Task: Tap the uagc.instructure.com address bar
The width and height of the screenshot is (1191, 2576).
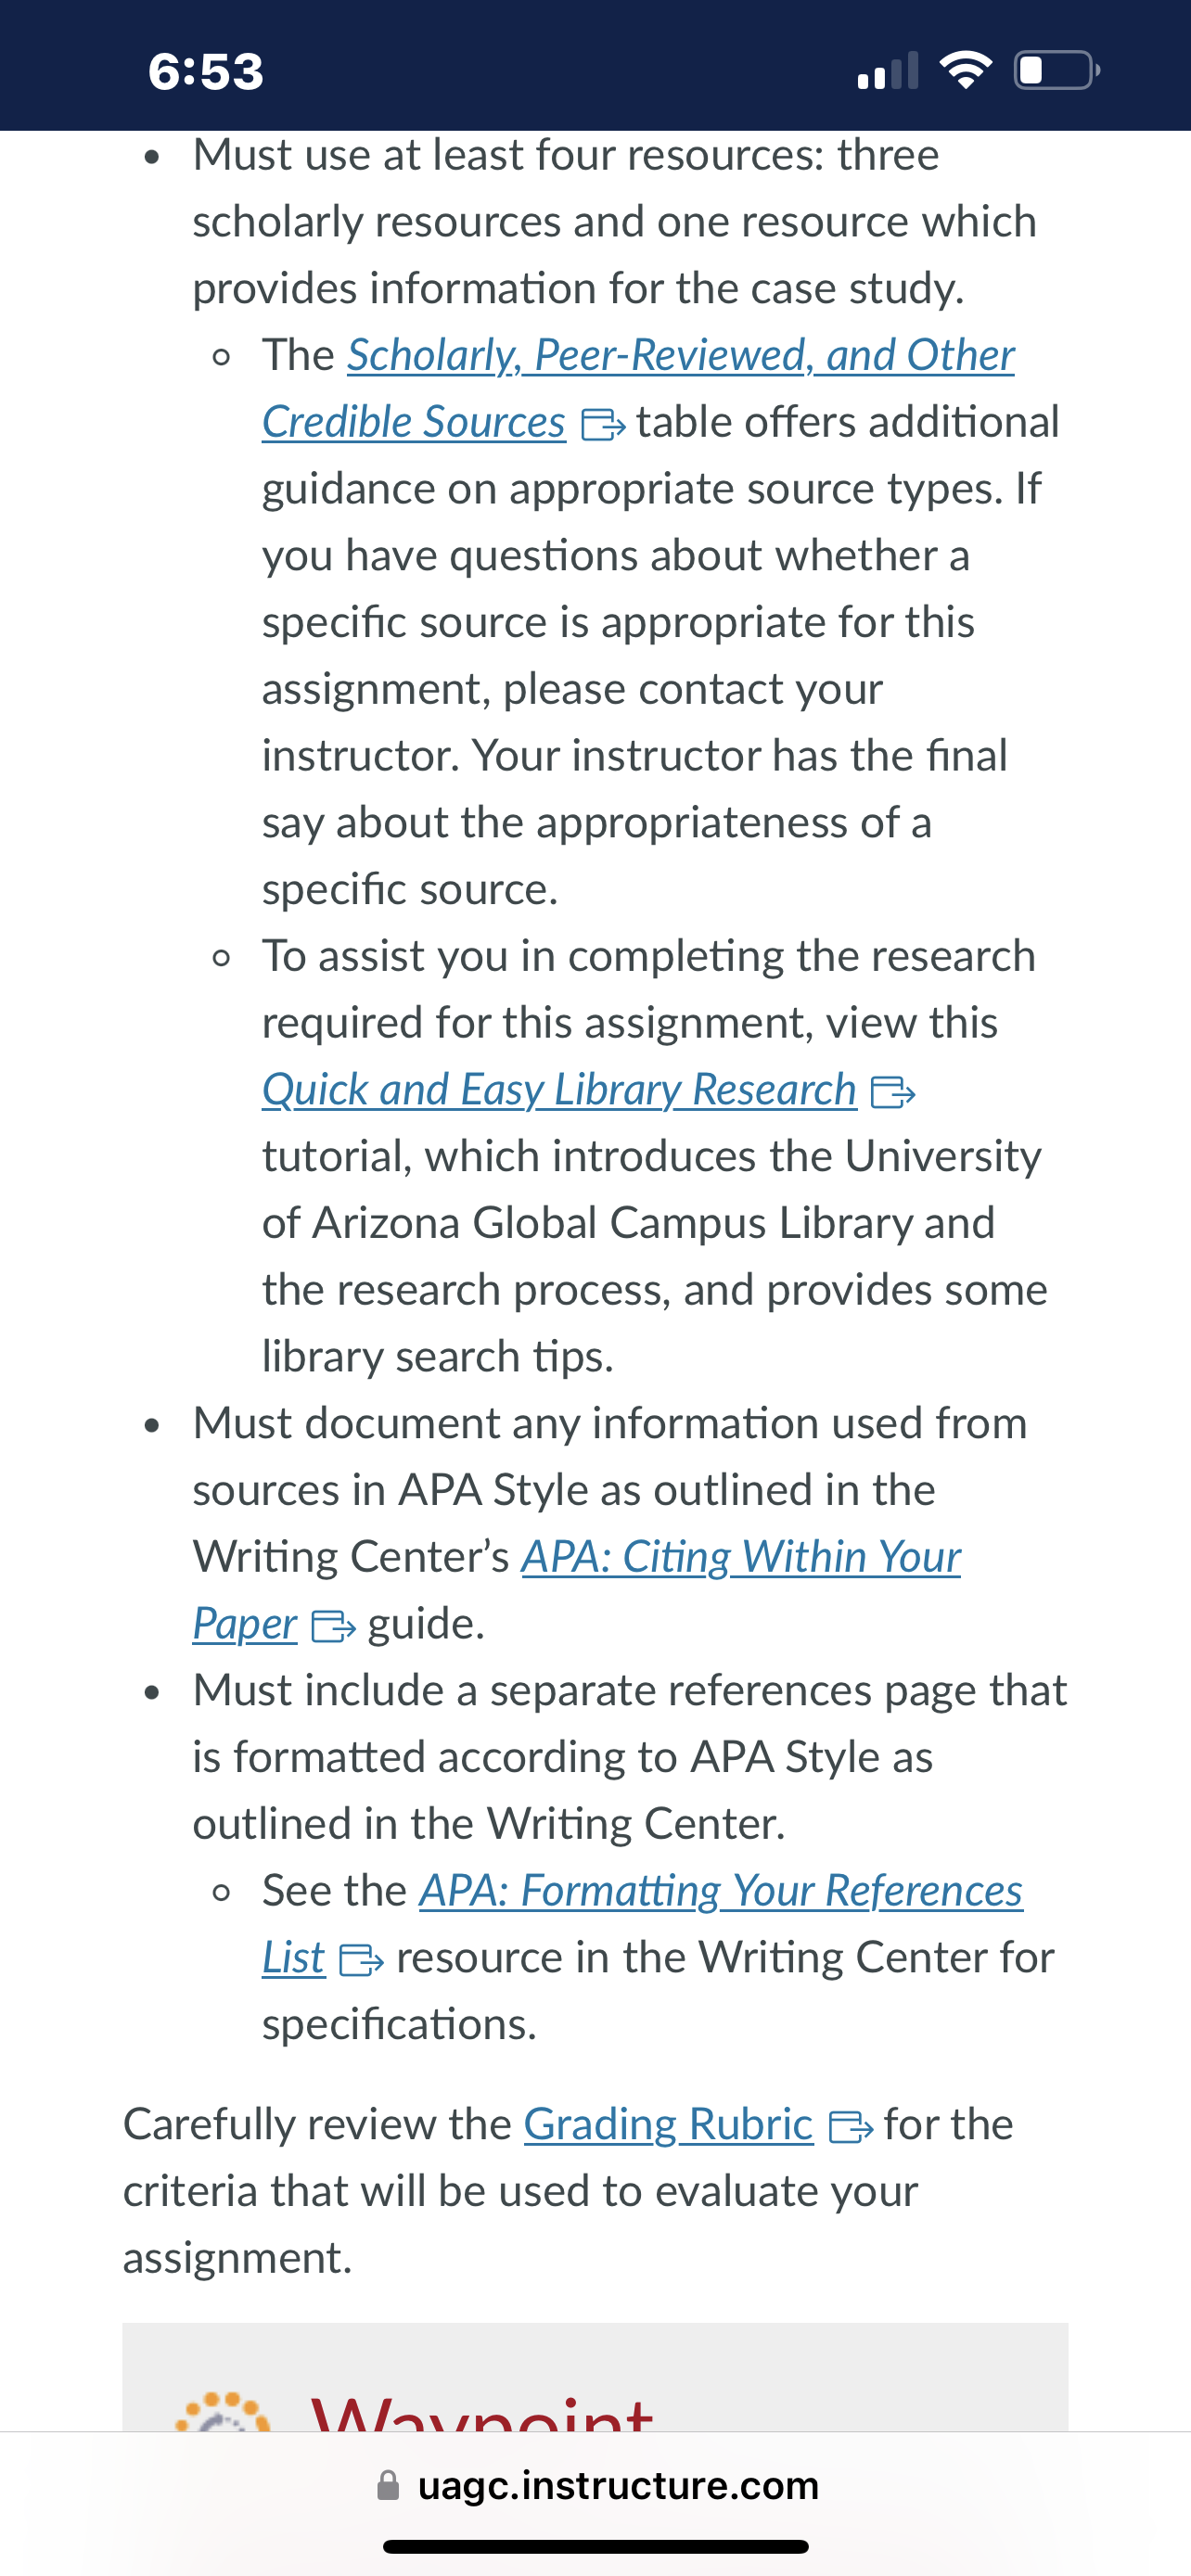Action: (x=596, y=2485)
